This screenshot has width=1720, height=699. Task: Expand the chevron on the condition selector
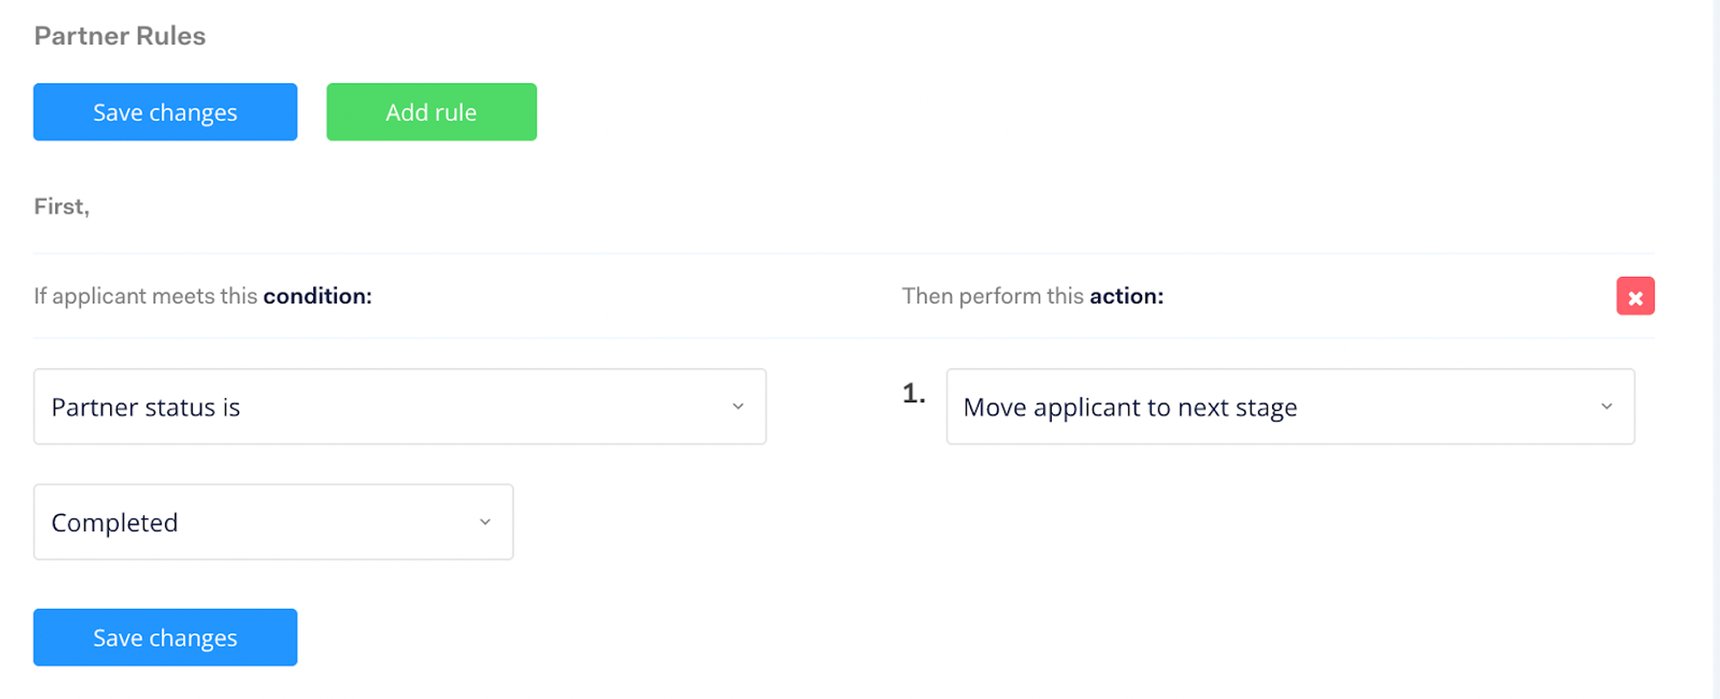pyautogui.click(x=738, y=407)
